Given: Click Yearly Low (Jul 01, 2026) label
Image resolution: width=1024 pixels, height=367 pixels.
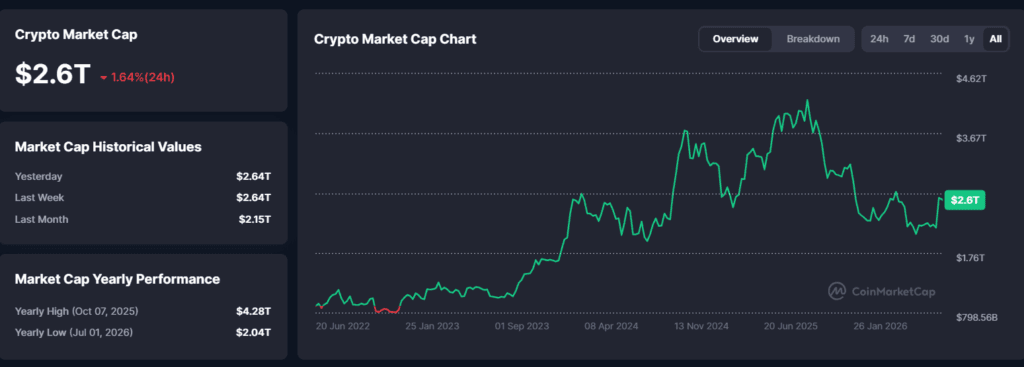Looking at the screenshot, I should coord(74,332).
